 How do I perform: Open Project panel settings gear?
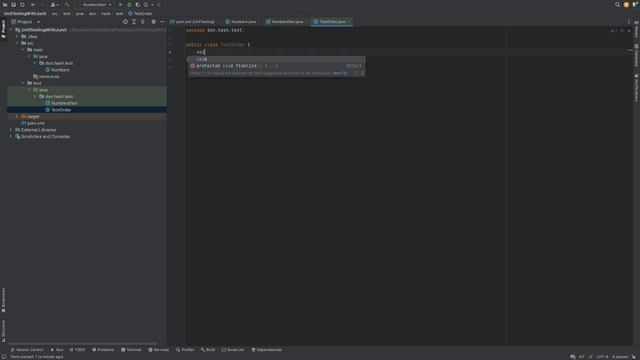tap(153, 22)
